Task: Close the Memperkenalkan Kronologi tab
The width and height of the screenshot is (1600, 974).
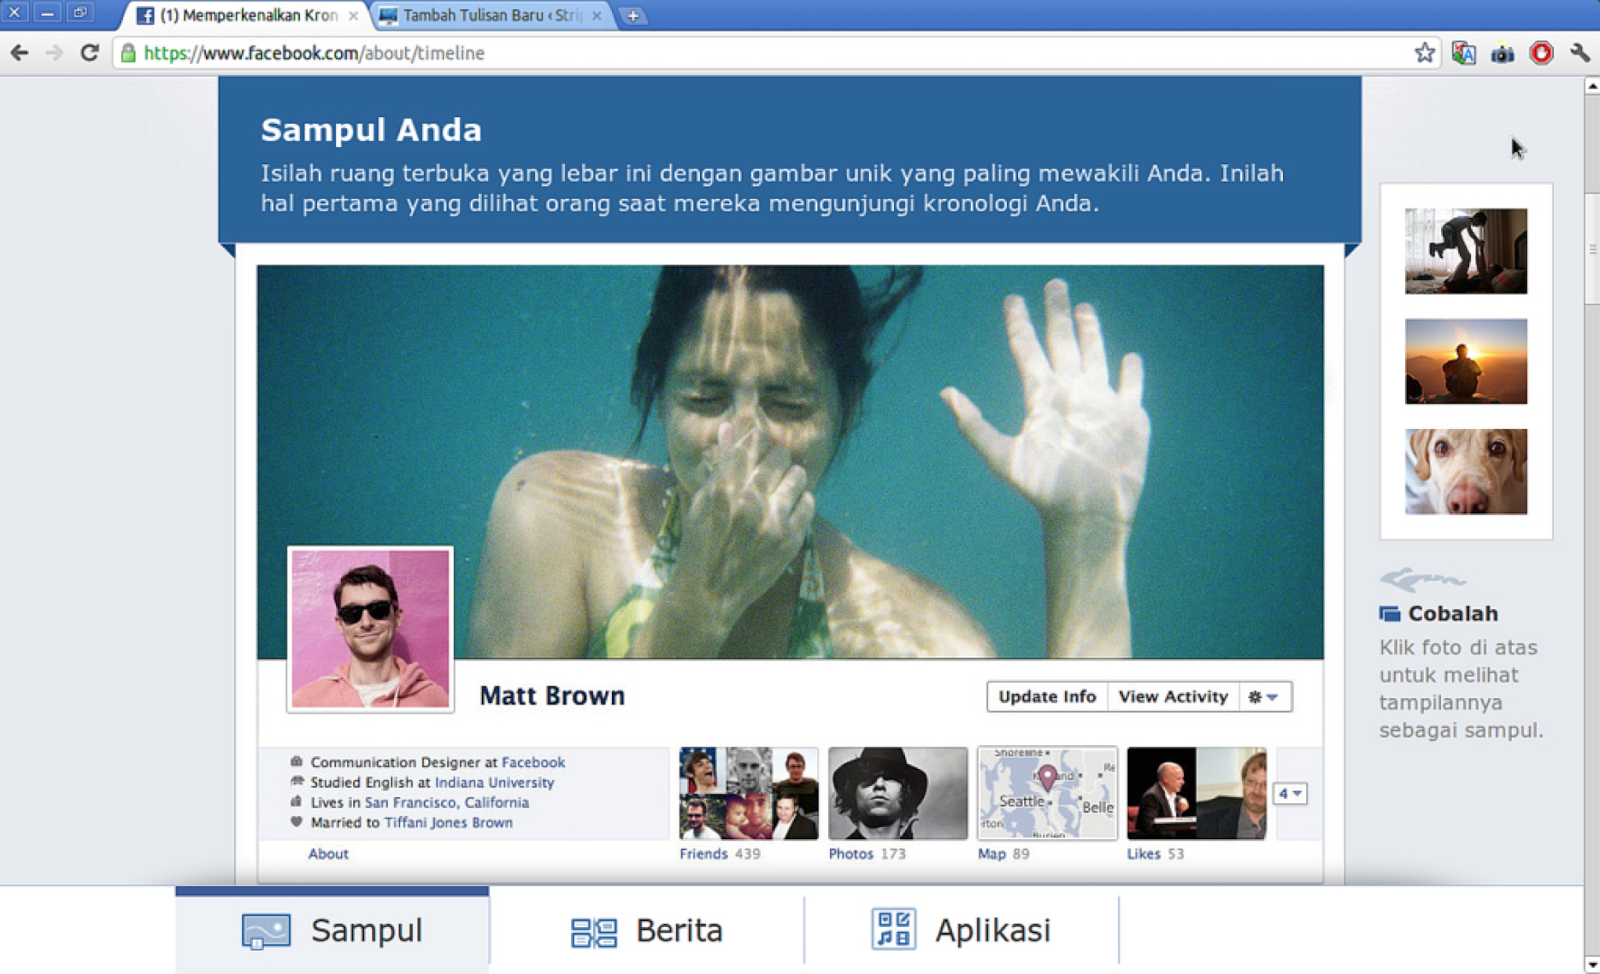Action: pos(353,16)
